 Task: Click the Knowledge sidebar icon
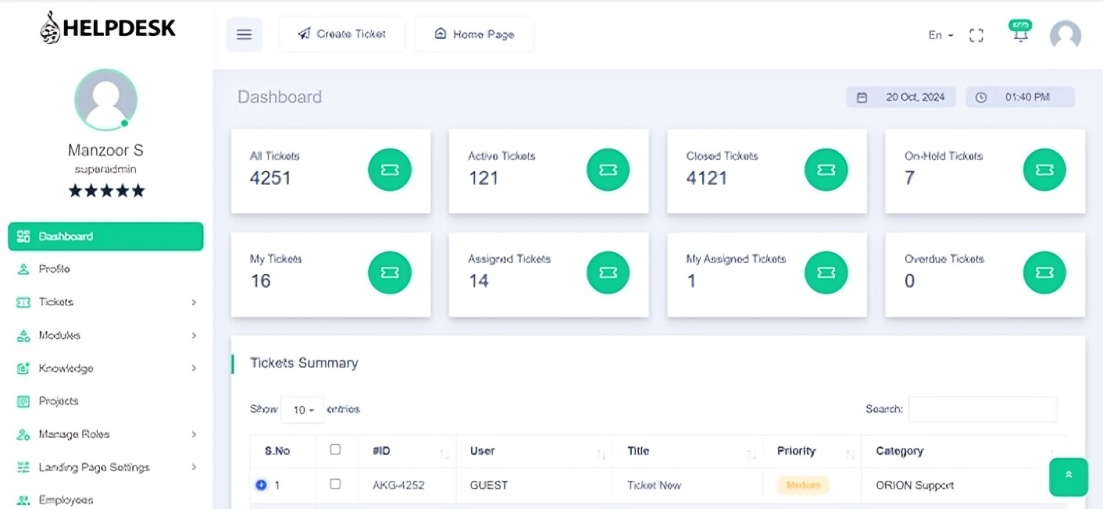tap(23, 368)
